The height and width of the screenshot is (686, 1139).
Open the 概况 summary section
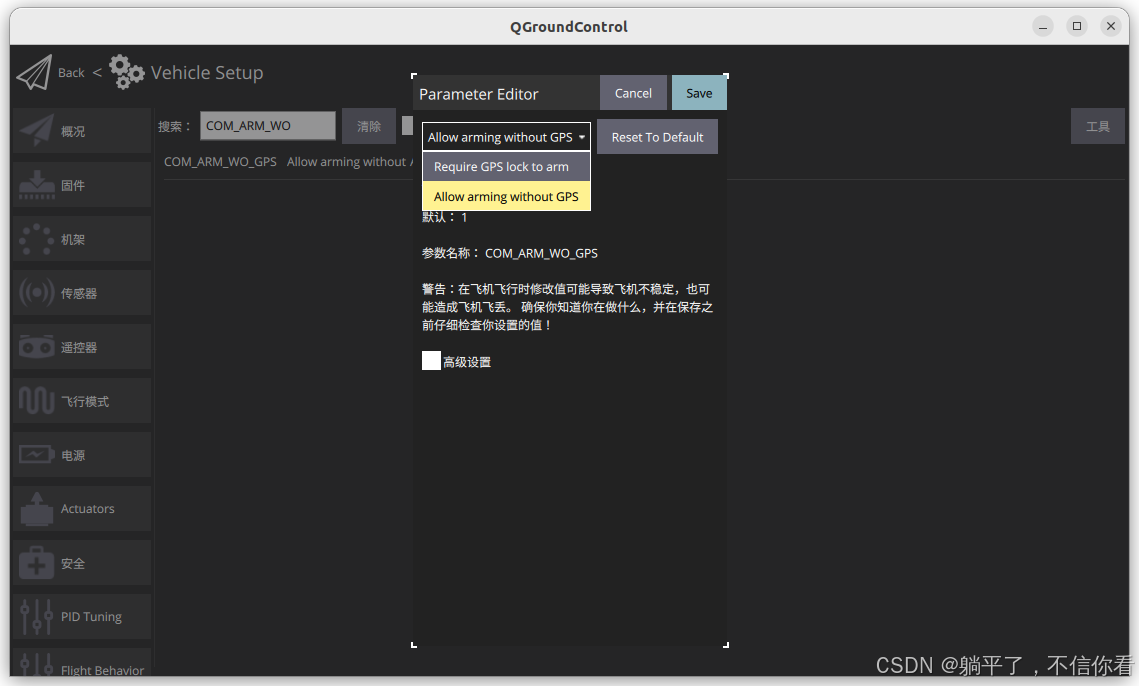click(x=81, y=131)
